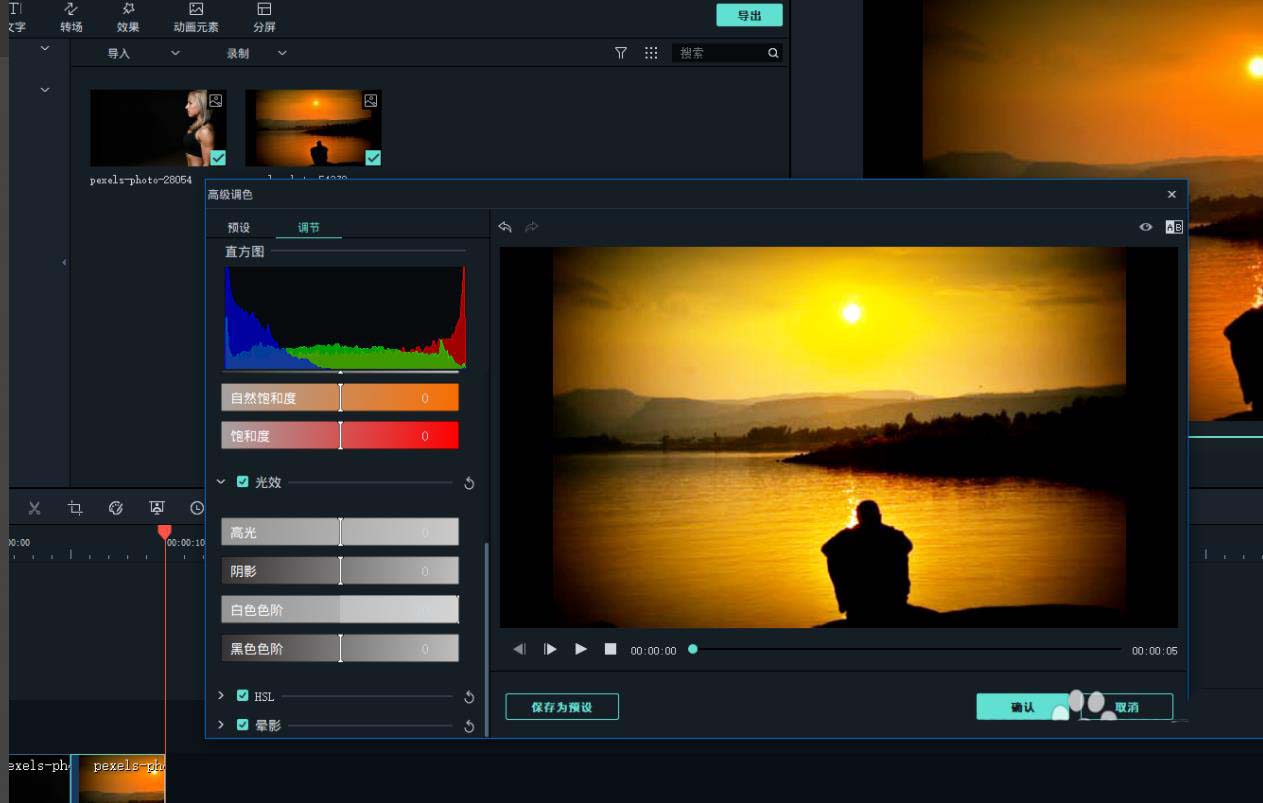Open the 录制 dropdown menu
The image size is (1263, 803).
[282, 53]
